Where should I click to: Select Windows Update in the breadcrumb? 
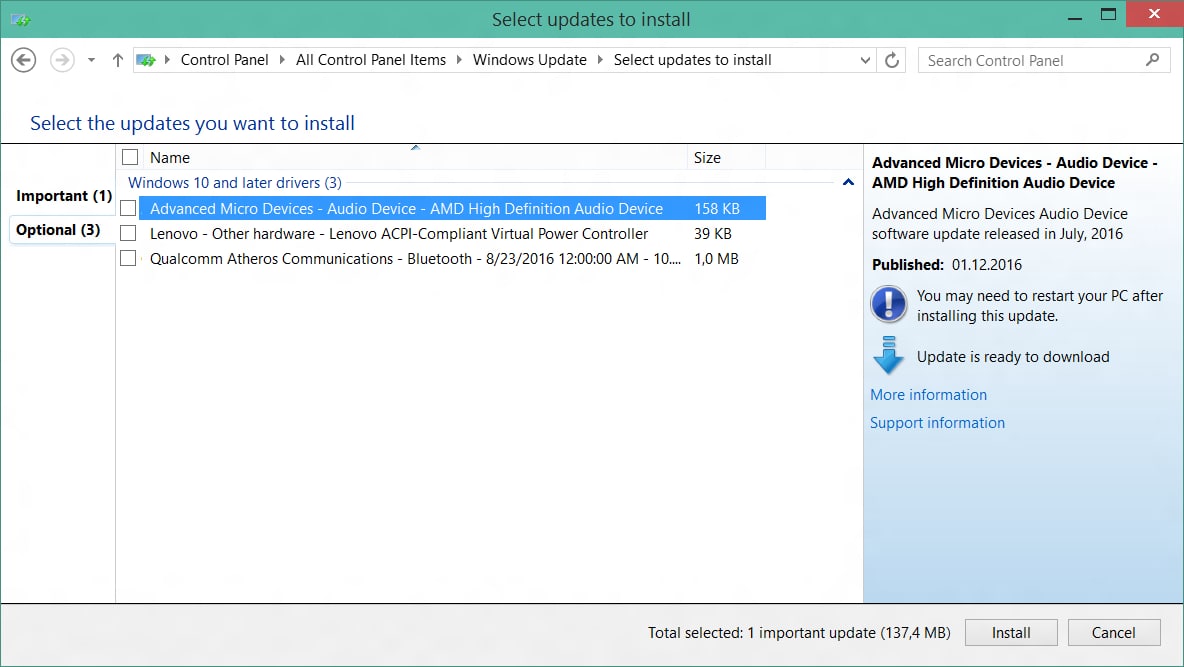529,60
